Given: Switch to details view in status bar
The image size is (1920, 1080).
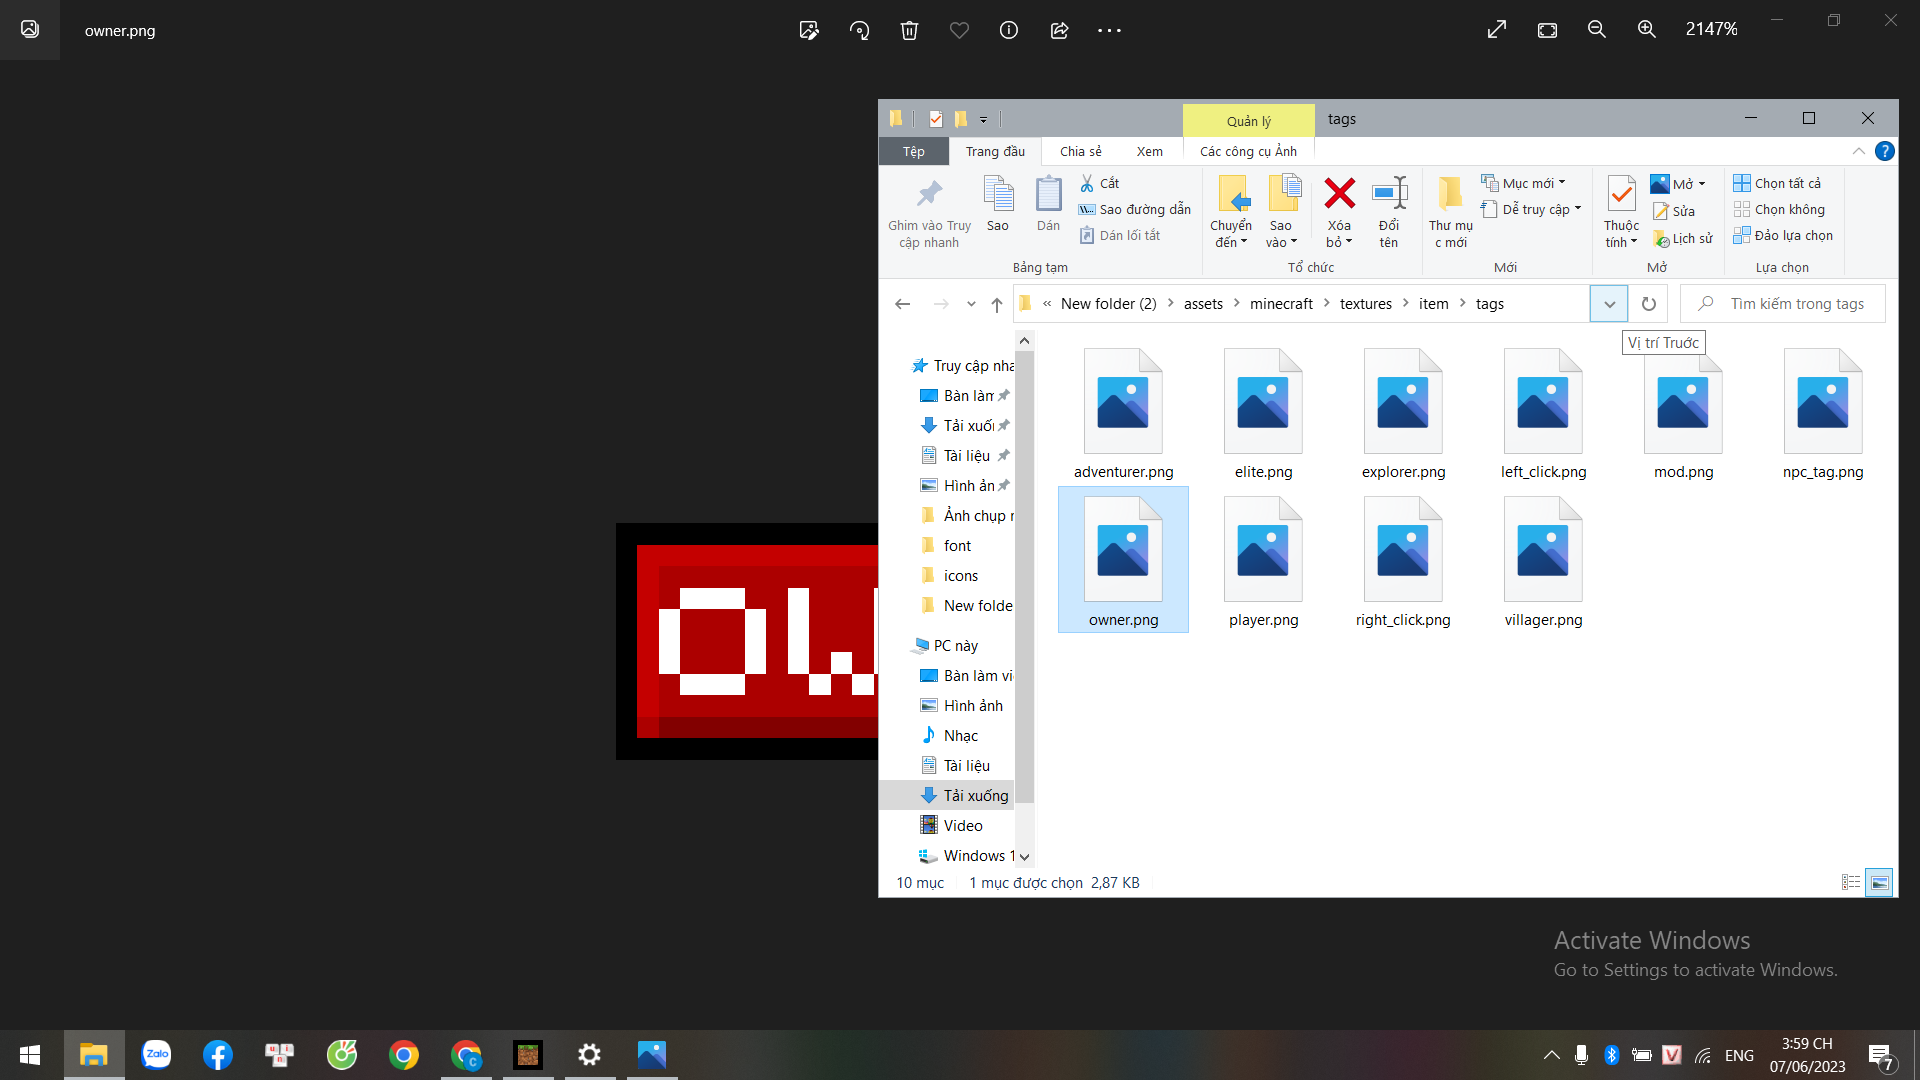Looking at the screenshot, I should coord(1851,882).
